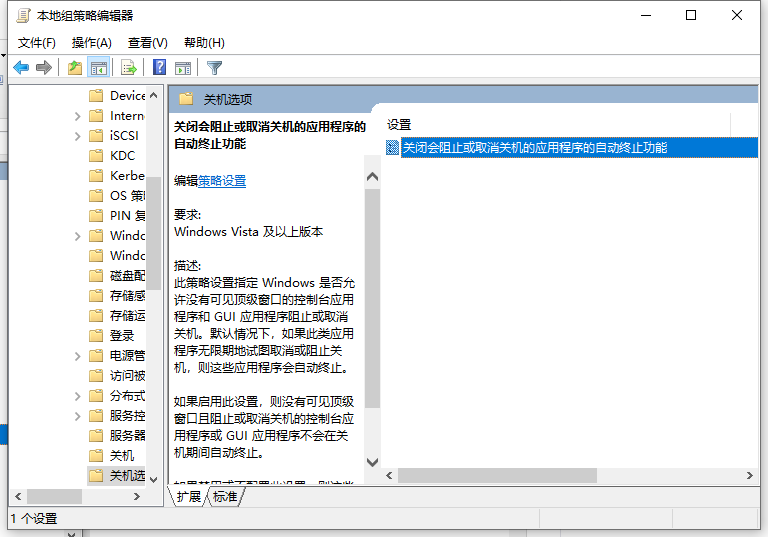Screen dimensions: 768x537
Task: Open the 文件(F) menu
Action: (37, 43)
